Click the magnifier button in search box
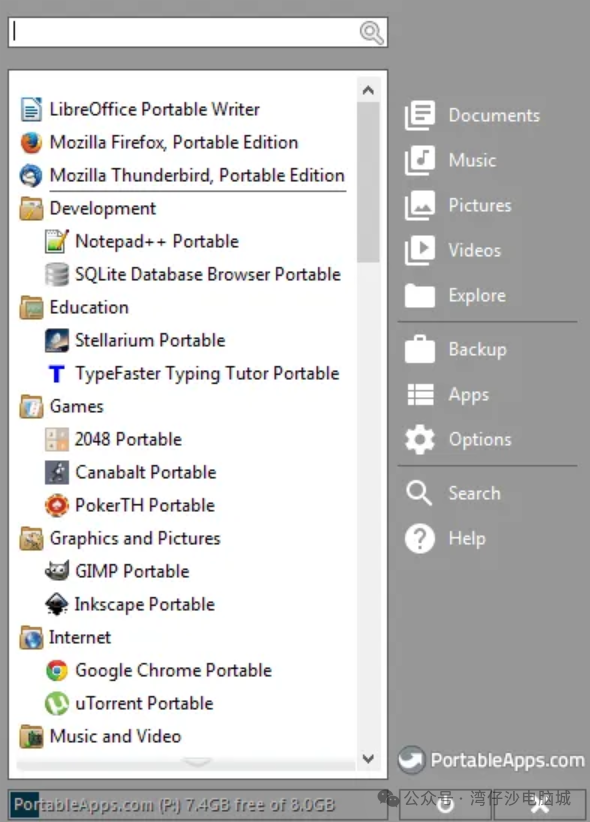 (371, 33)
